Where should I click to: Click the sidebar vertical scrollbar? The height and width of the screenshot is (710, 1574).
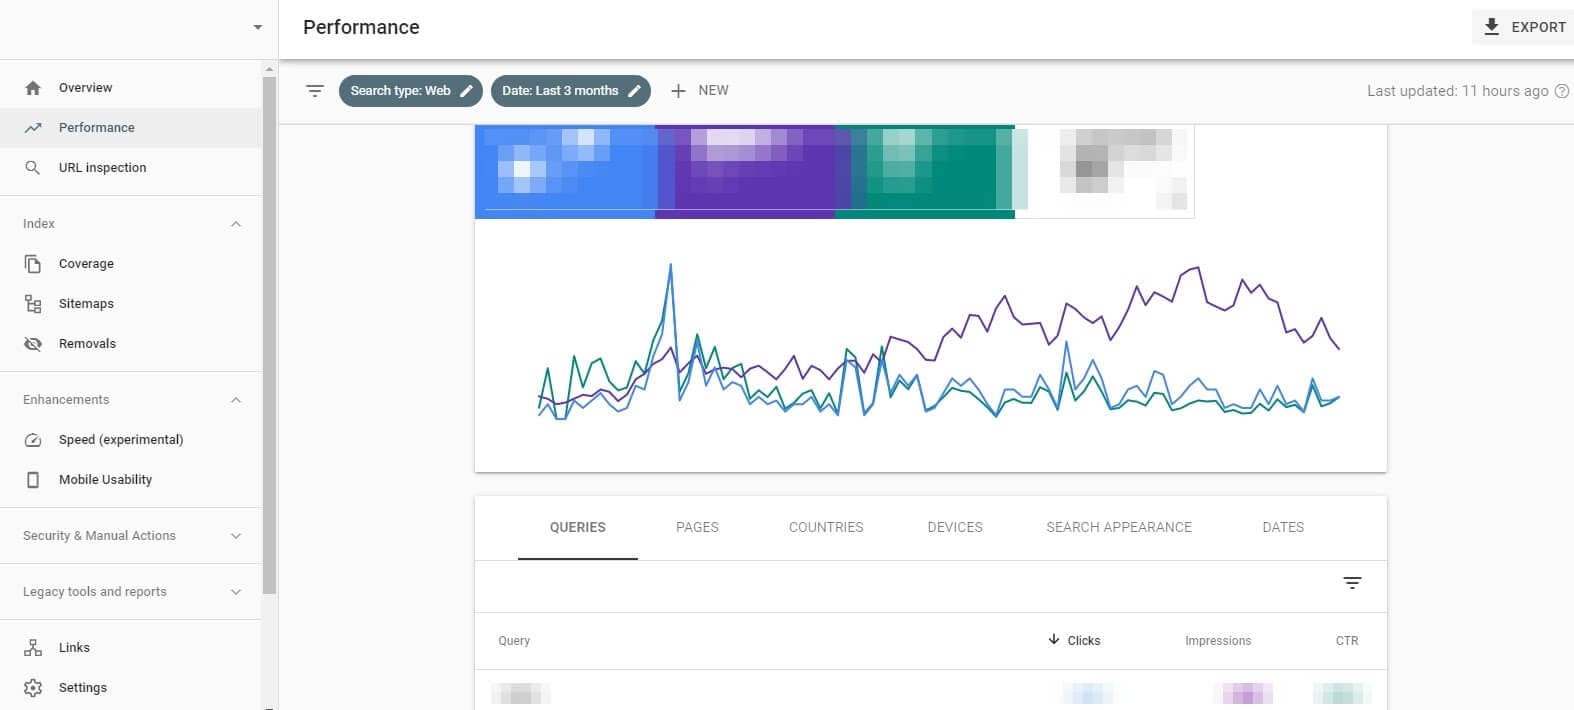pyautogui.click(x=269, y=335)
